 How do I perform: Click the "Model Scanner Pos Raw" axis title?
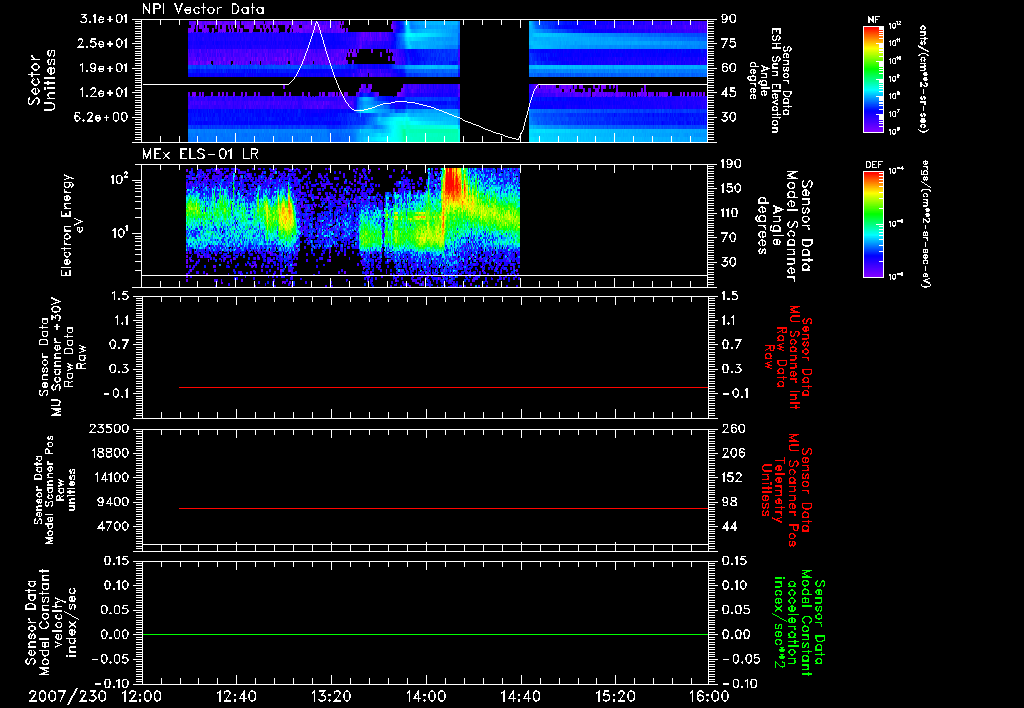(56, 490)
